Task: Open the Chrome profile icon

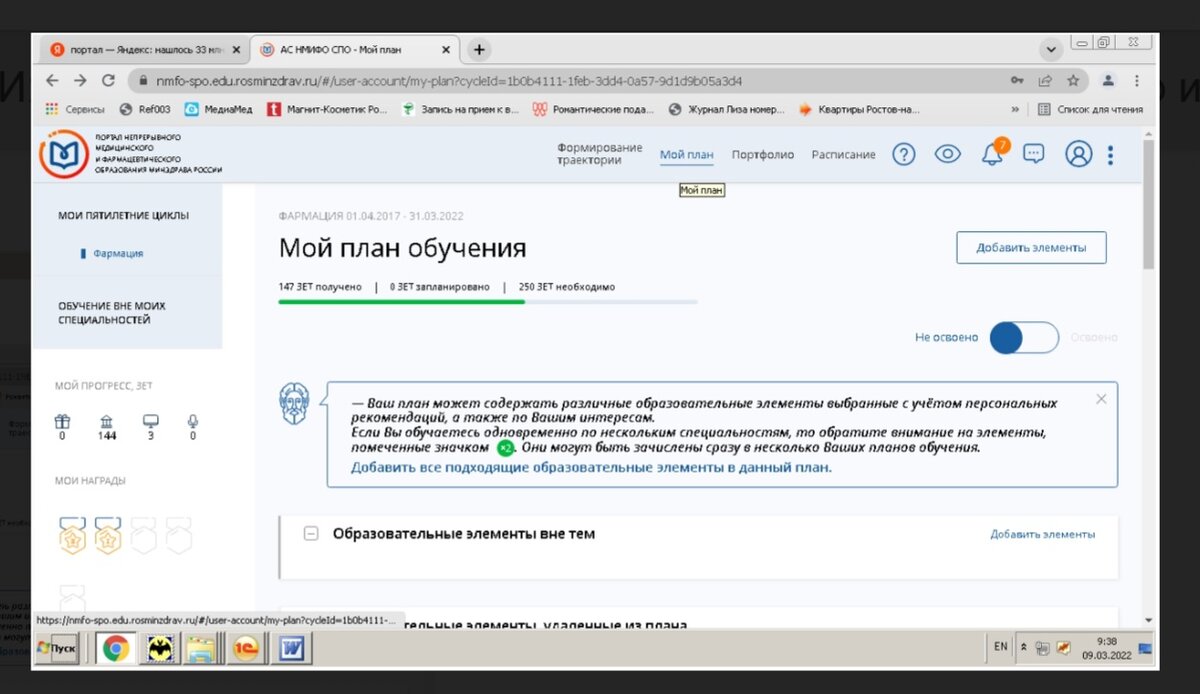Action: point(1108,81)
